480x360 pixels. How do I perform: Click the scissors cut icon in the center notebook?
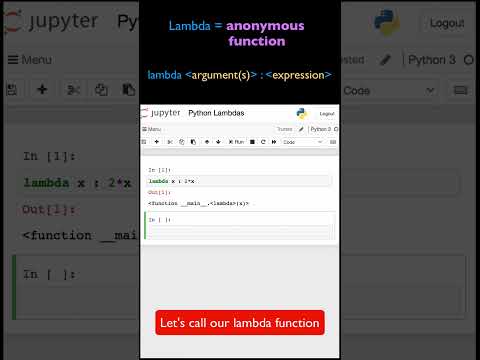170,142
